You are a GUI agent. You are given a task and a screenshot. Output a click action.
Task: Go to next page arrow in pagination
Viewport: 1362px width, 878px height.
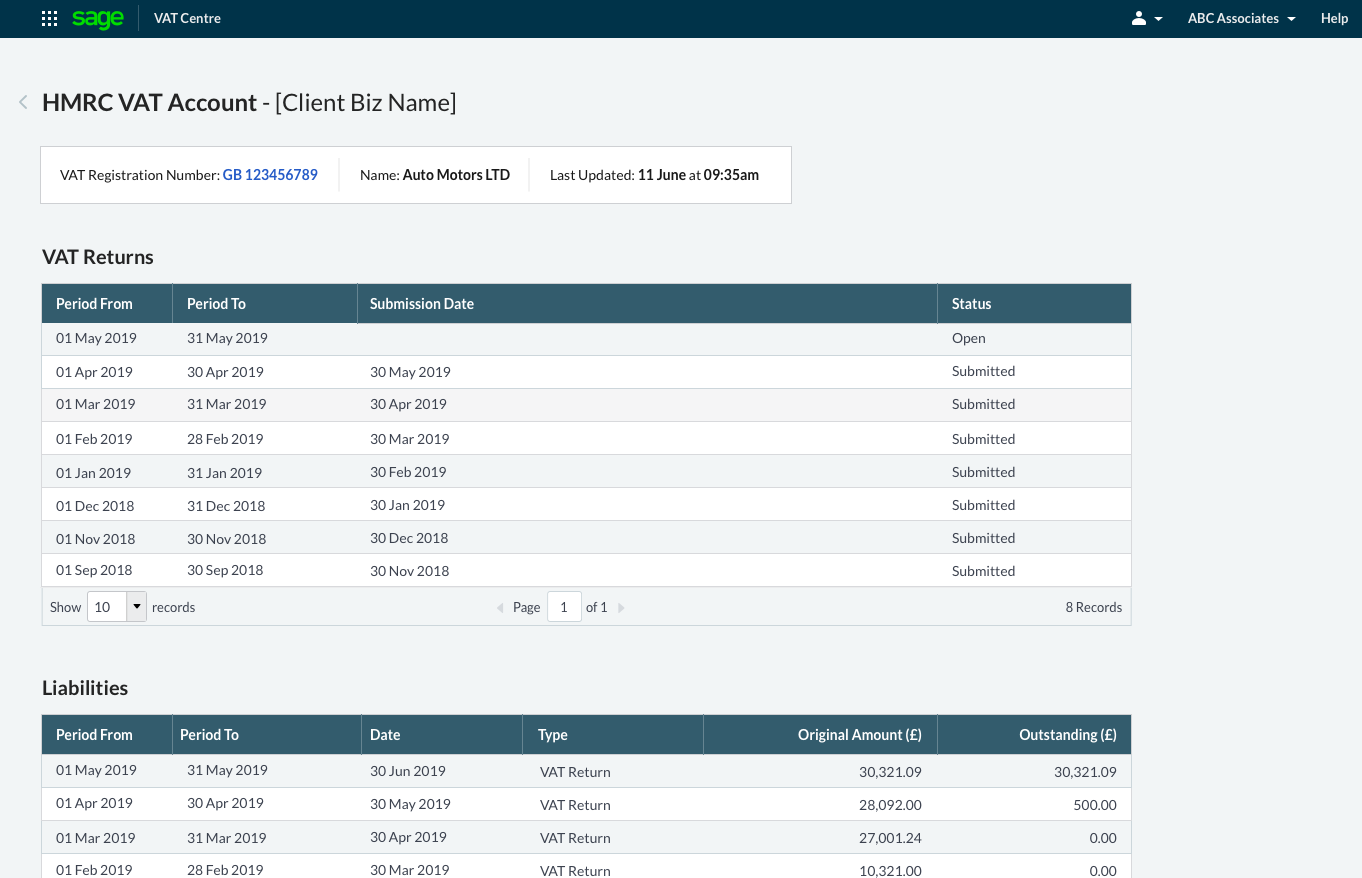621,608
